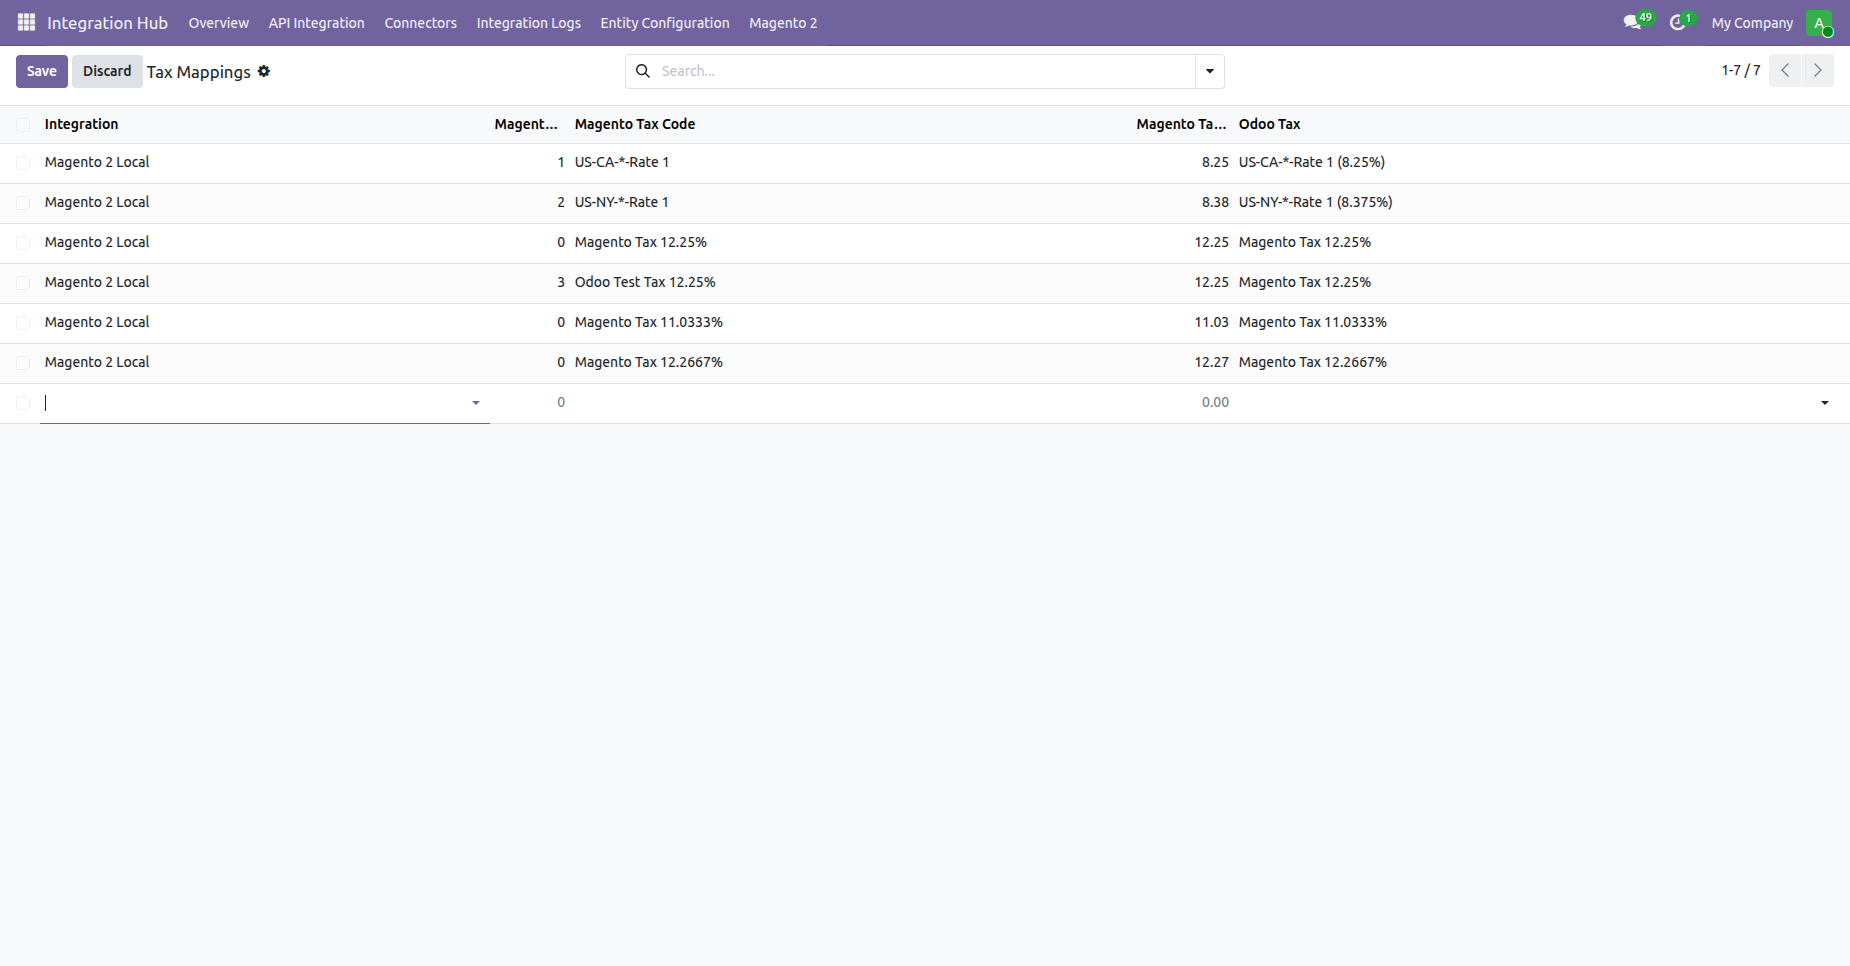Click in the Search input field
The width and height of the screenshot is (1850, 966).
pyautogui.click(x=925, y=71)
